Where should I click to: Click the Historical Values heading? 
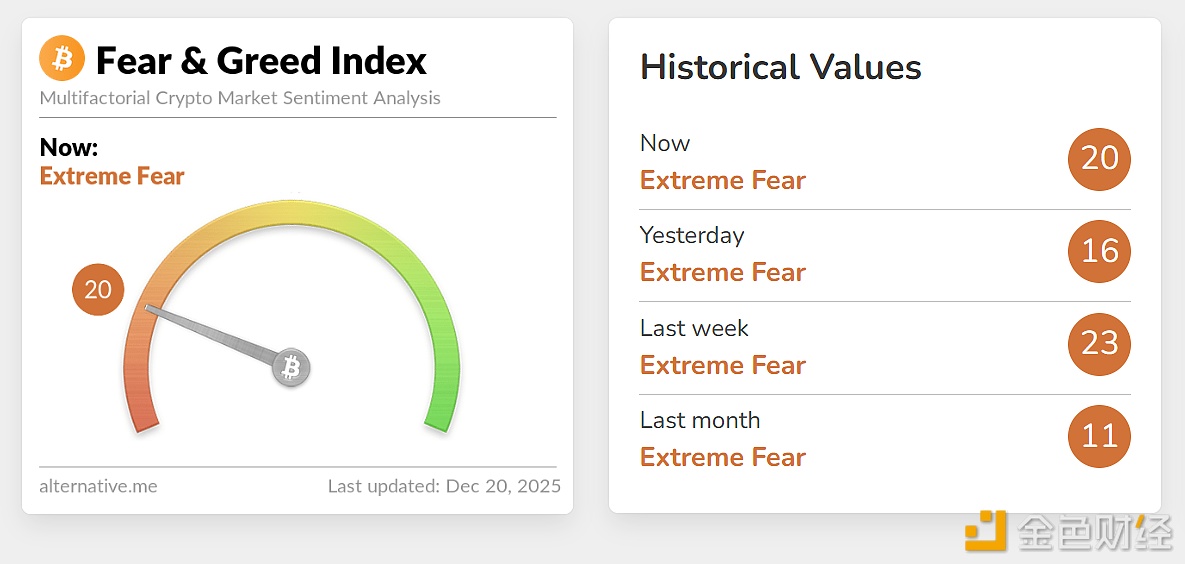(x=780, y=67)
